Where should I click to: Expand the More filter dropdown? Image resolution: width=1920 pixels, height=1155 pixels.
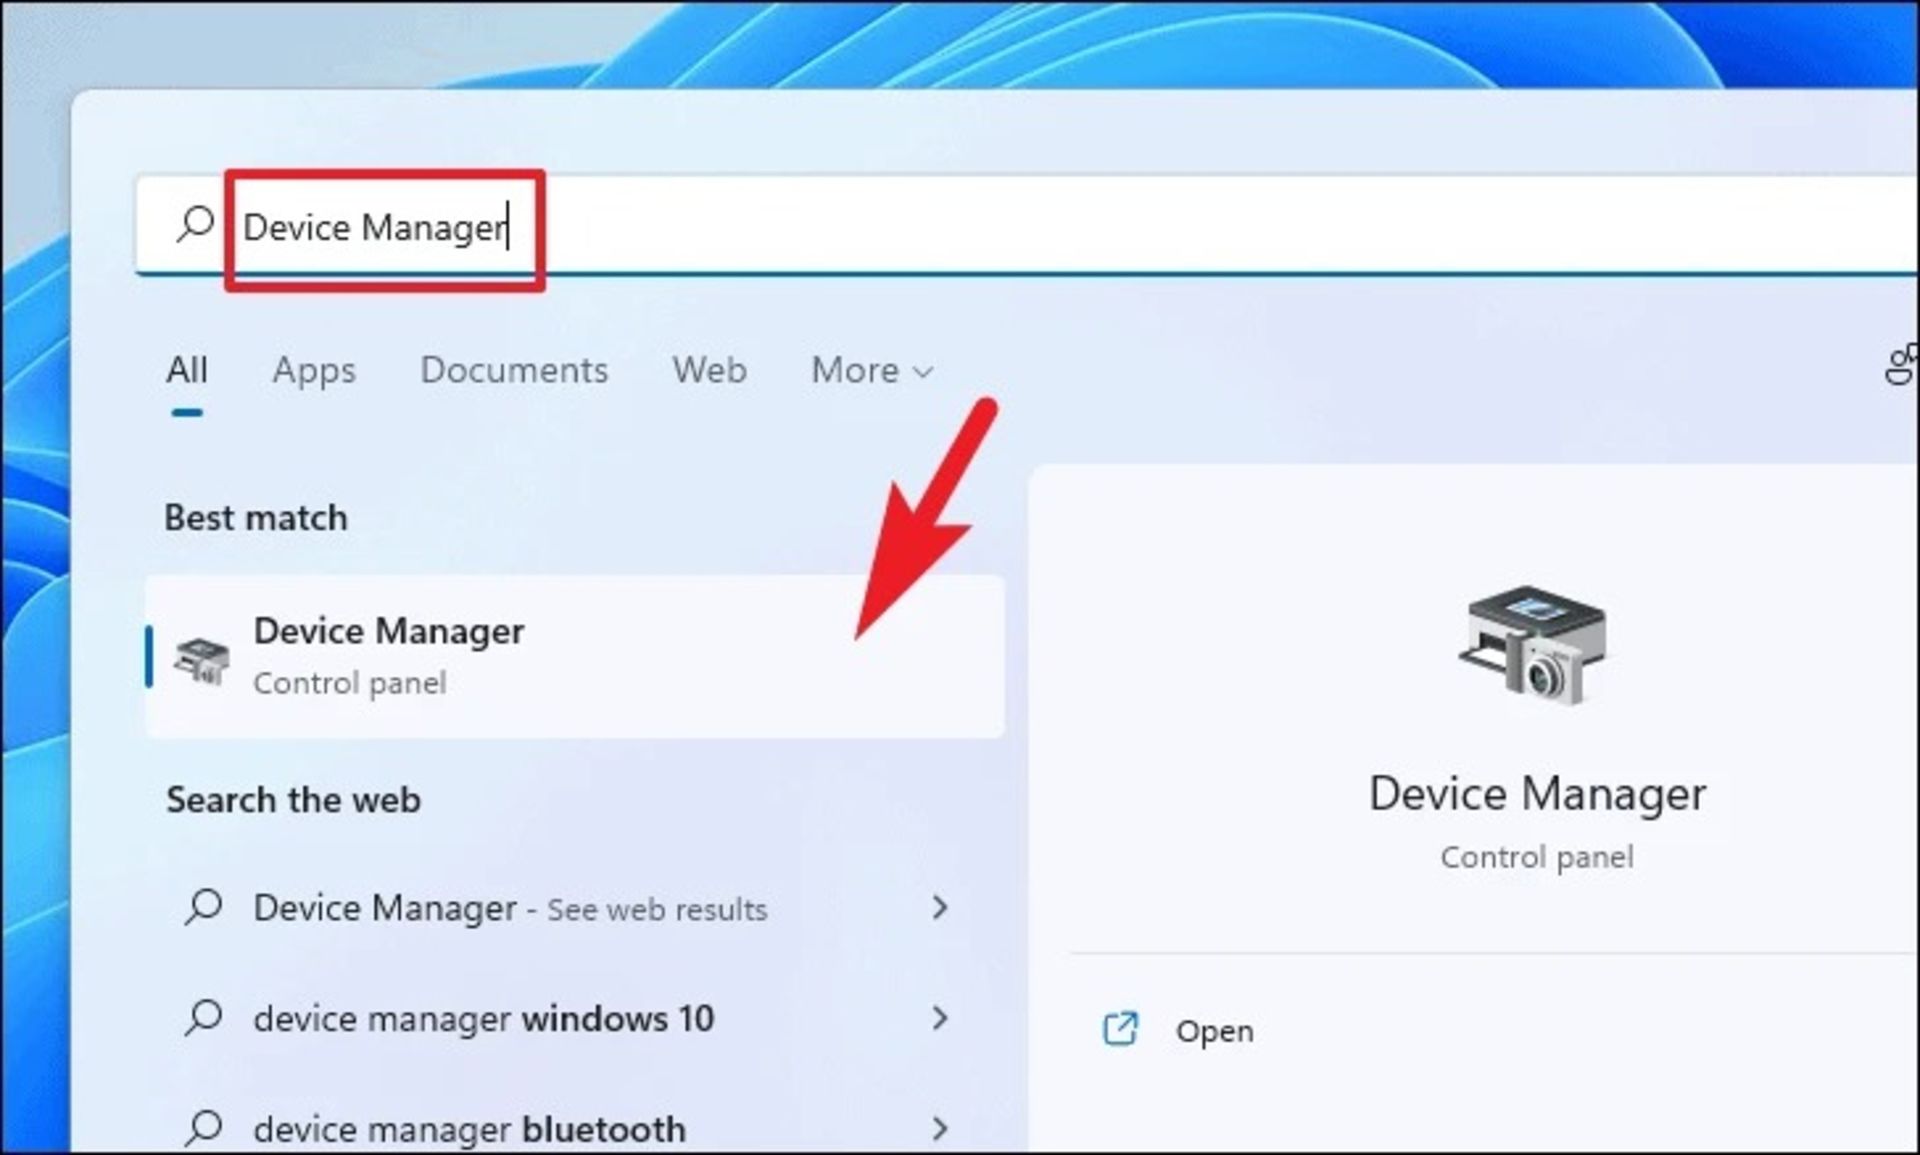click(871, 371)
